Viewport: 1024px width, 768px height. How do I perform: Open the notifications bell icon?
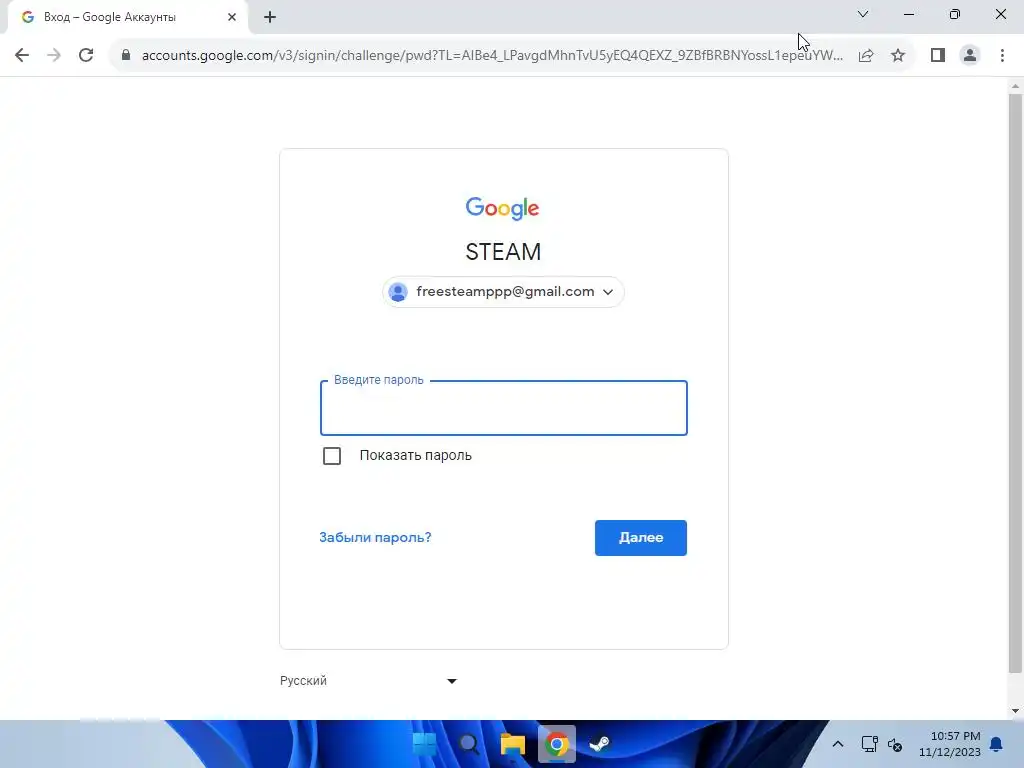tap(997, 744)
